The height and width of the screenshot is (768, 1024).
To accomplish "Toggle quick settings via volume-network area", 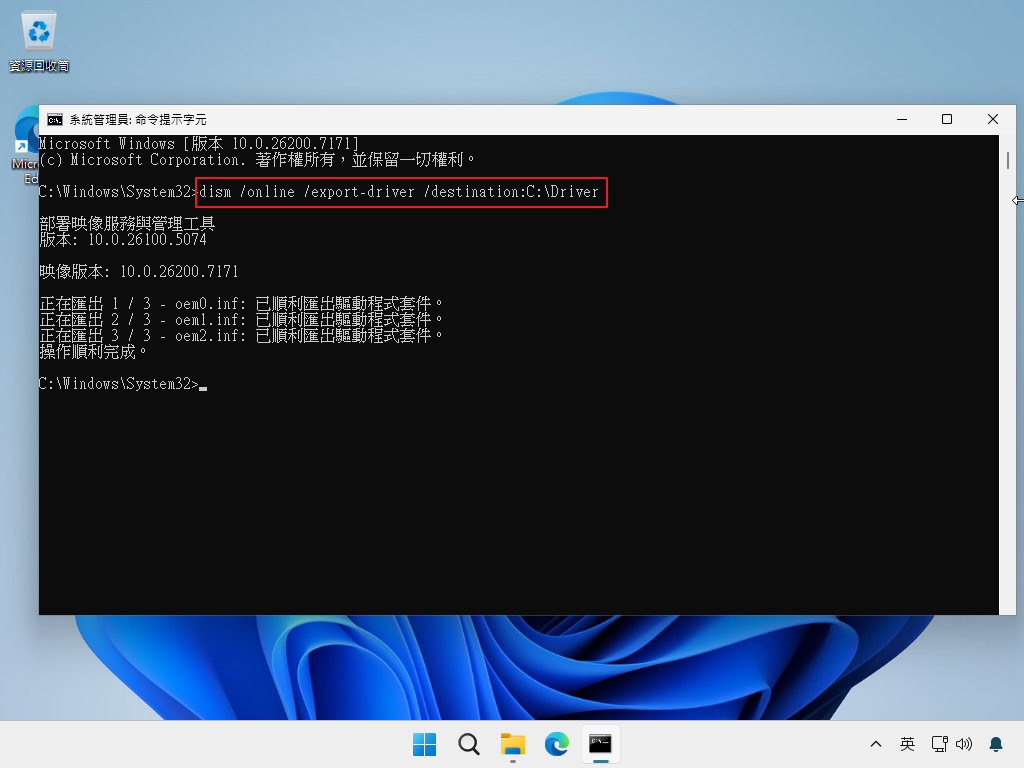I will [x=952, y=744].
